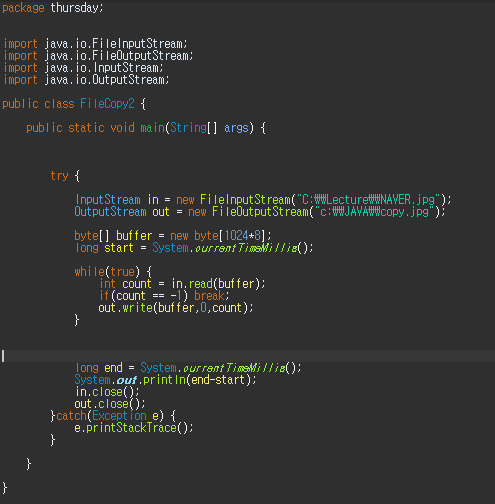This screenshot has width=495, height=504.
Task: Click 'catch(Exception e)' clause
Action: point(110,416)
